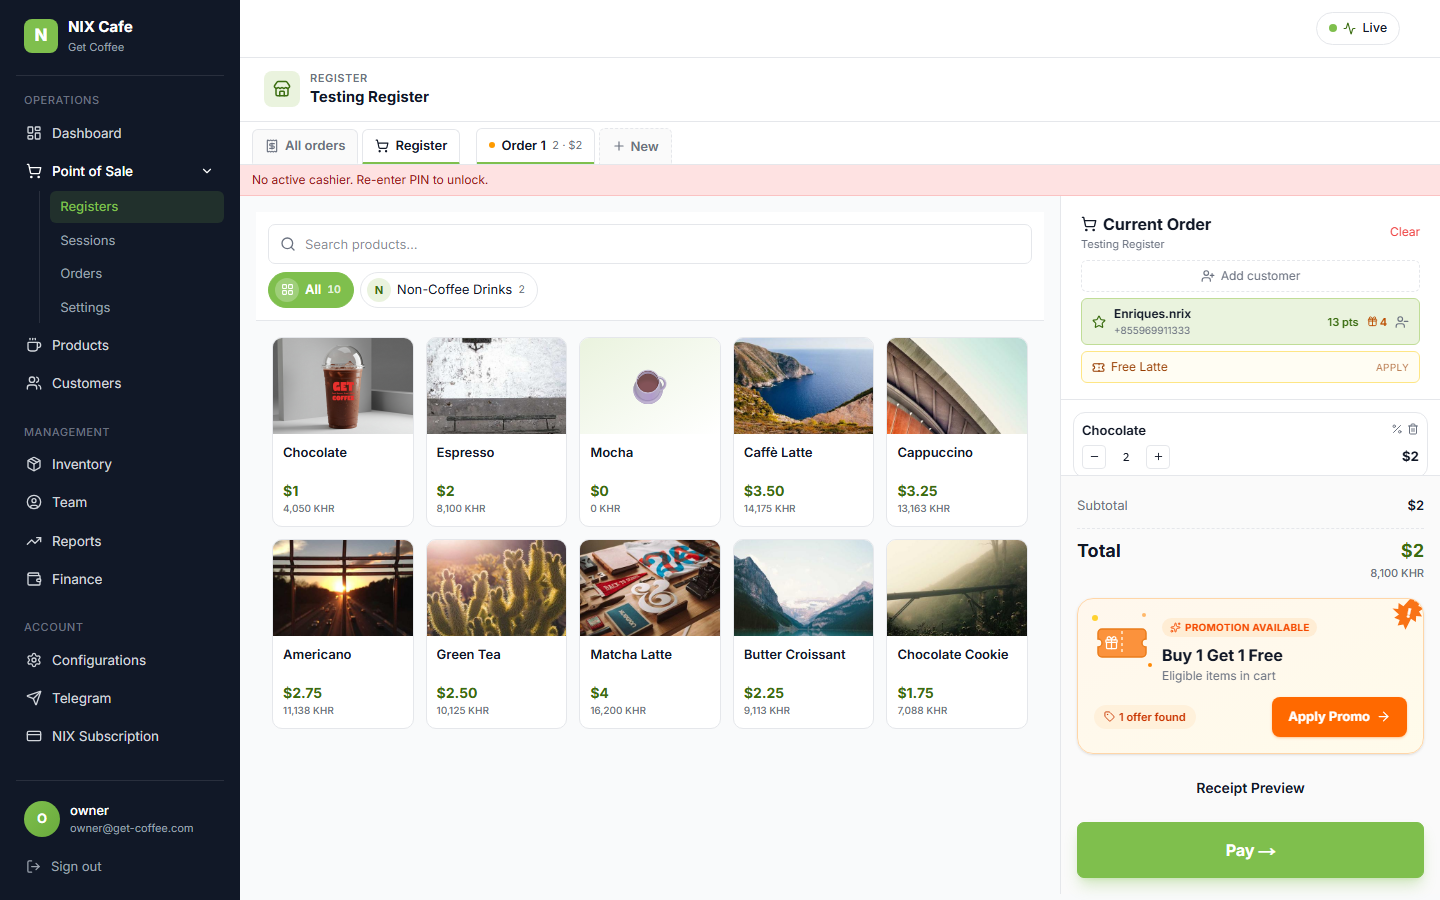The image size is (1440, 900).
Task: Open the discount percent icon for Chocolate
Action: (x=1397, y=429)
